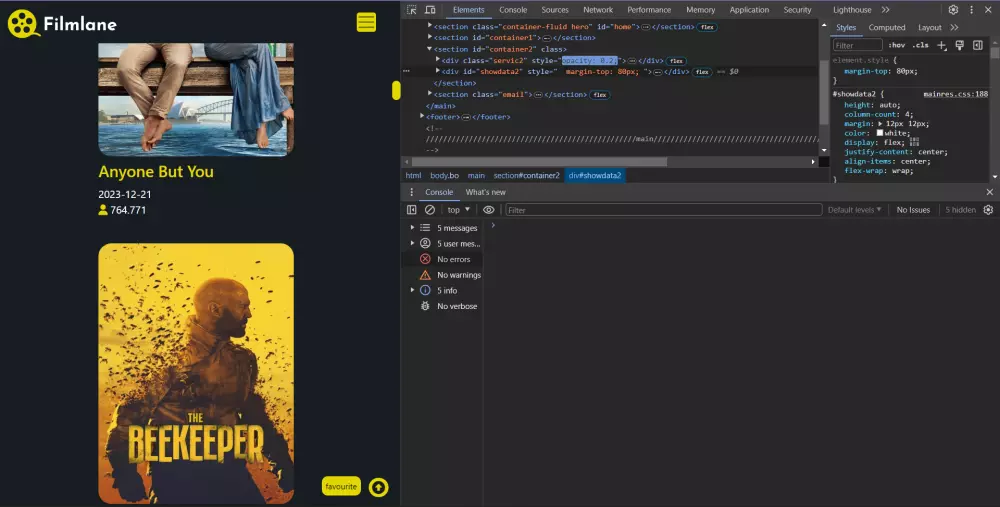Toggle flex badge on servic2 div
This screenshot has height=507, width=1000.
pos(677,61)
